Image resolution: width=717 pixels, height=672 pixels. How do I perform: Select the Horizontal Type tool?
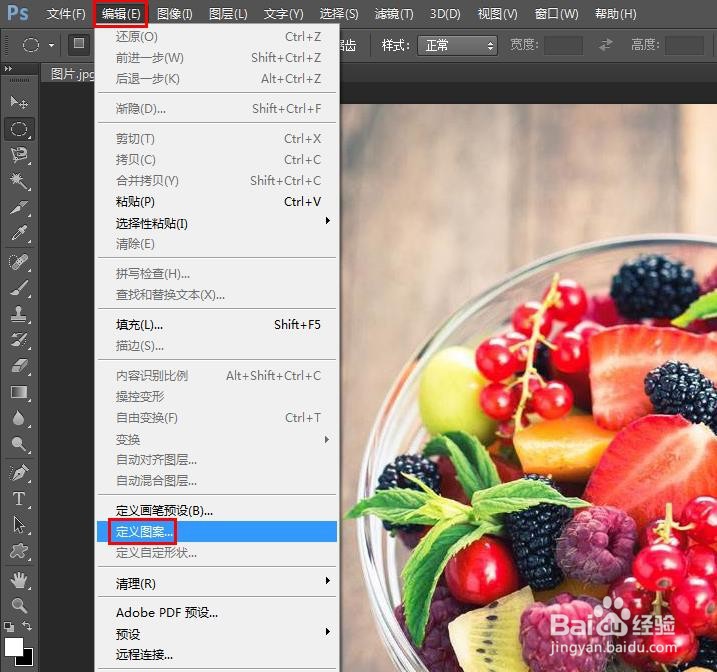tap(19, 499)
